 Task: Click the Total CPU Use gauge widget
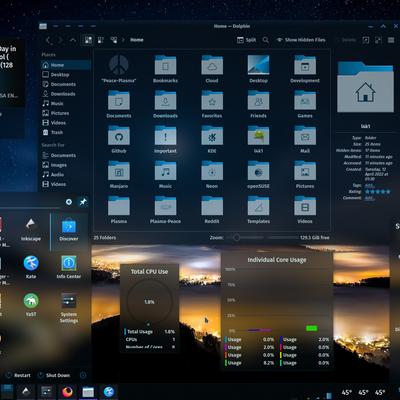click(149, 301)
